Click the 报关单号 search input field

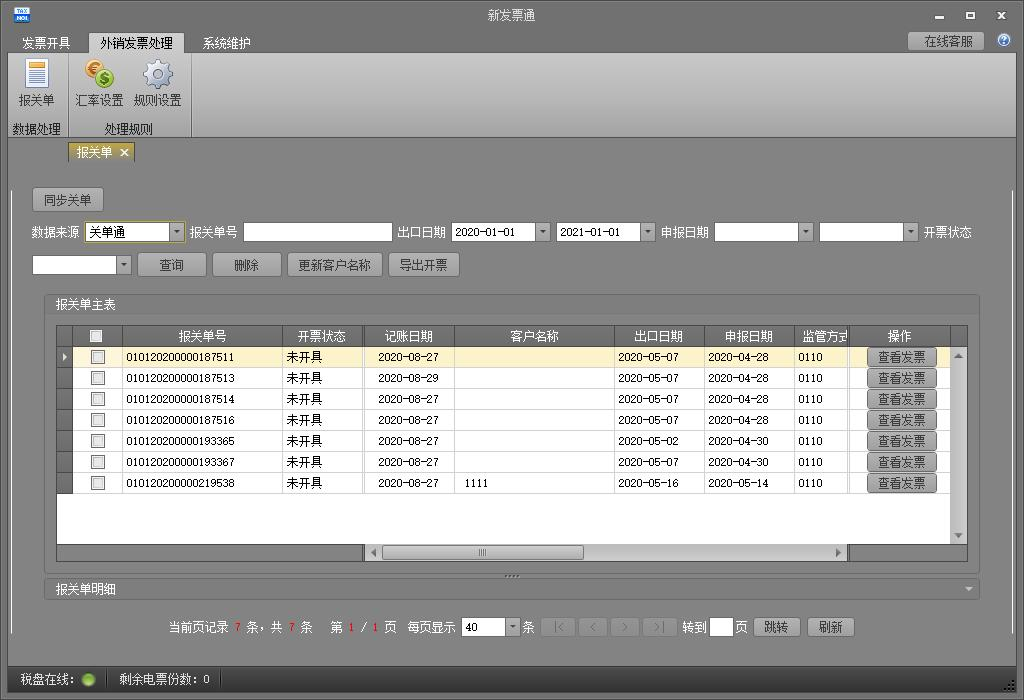317,232
